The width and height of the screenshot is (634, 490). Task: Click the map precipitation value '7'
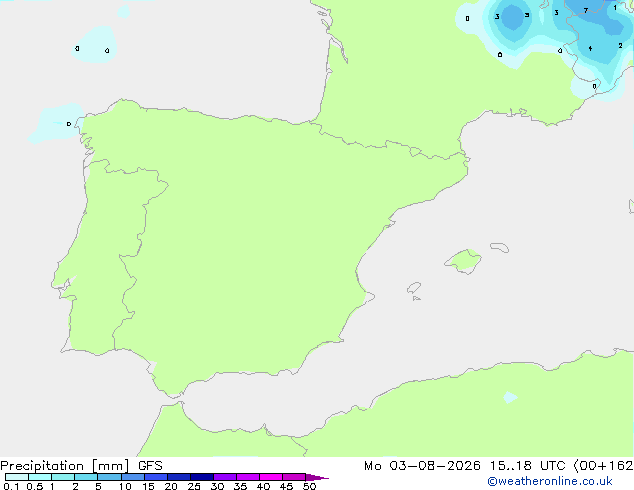tap(586, 11)
